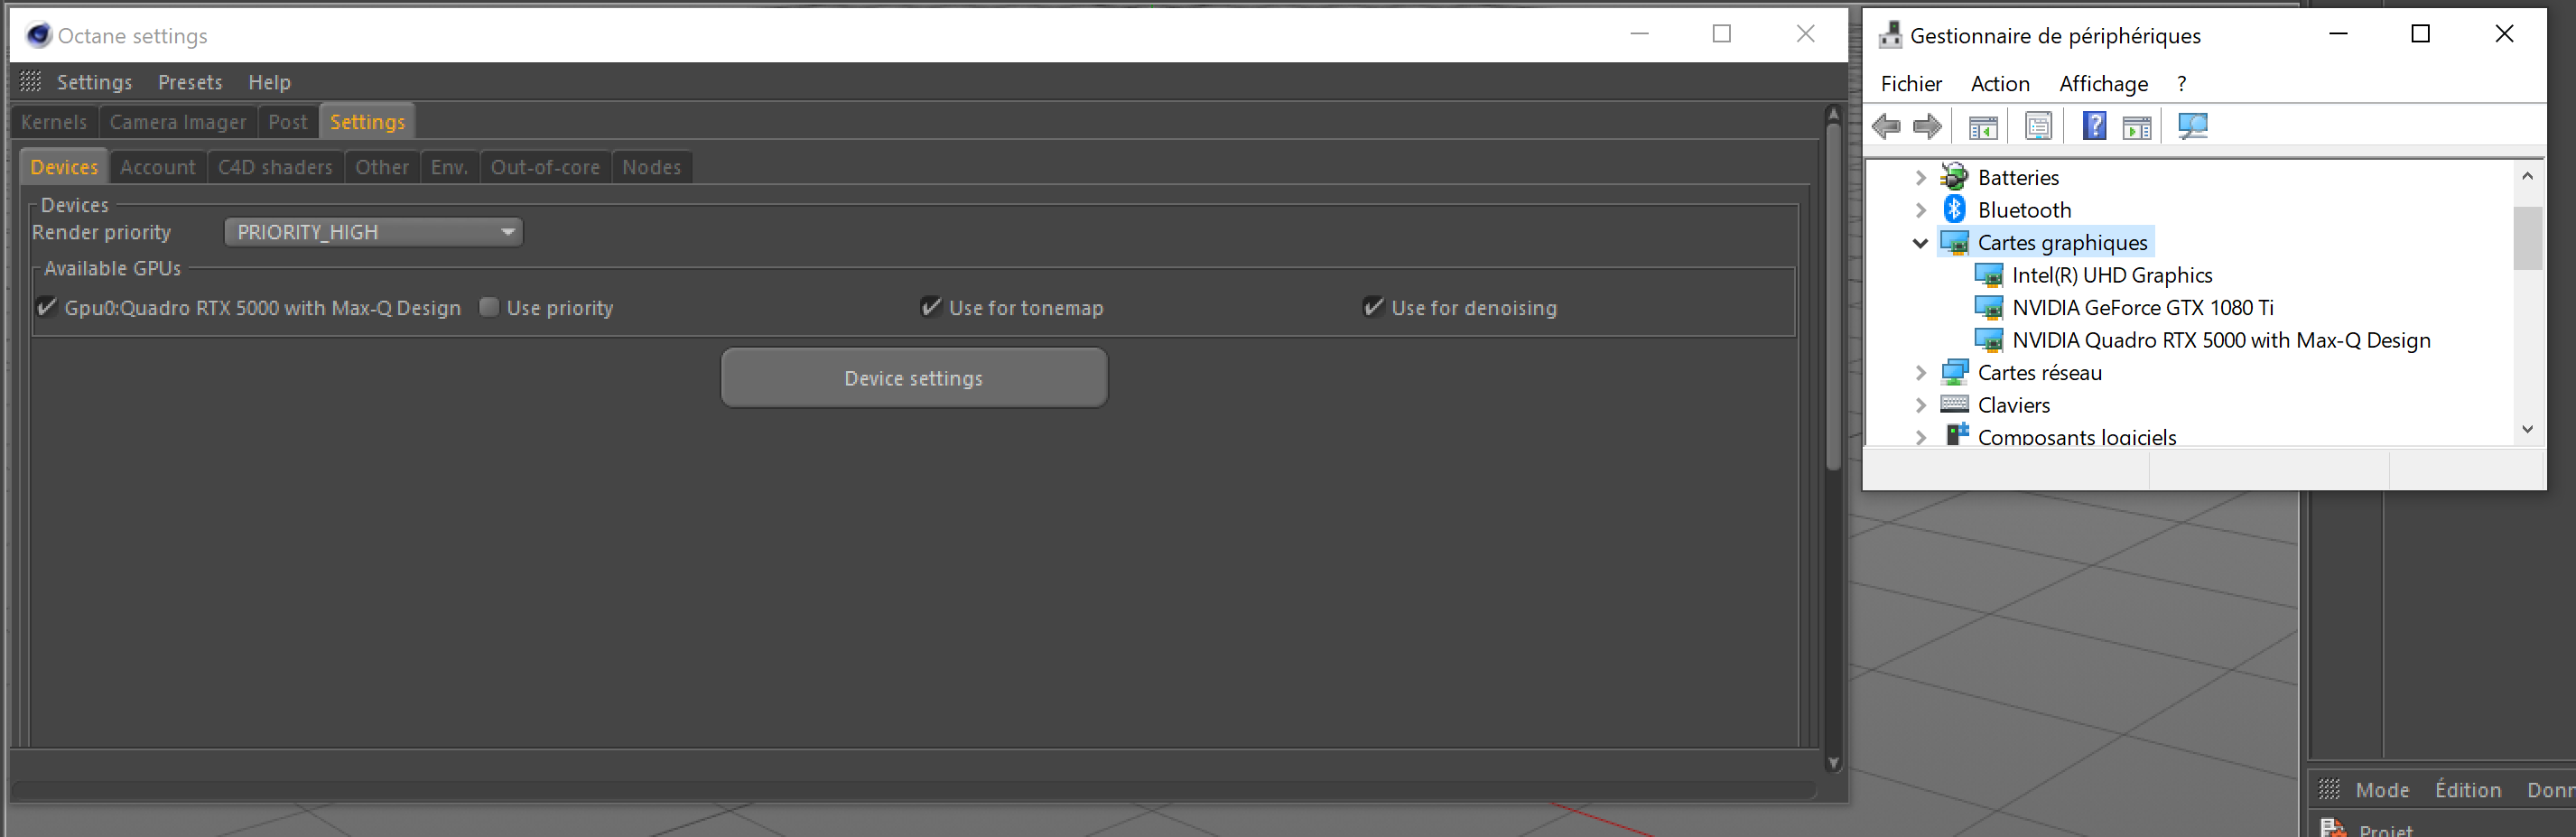Select the orange Settings tab
The width and height of the screenshot is (2576, 837).
click(x=367, y=122)
